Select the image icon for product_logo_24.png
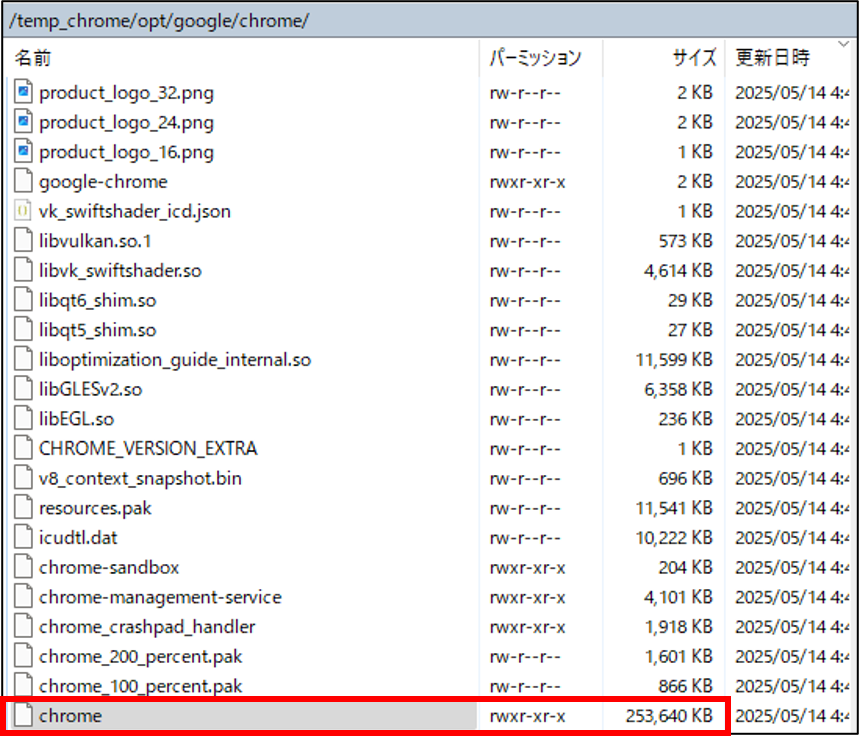This screenshot has width=859, height=736. (x=23, y=122)
